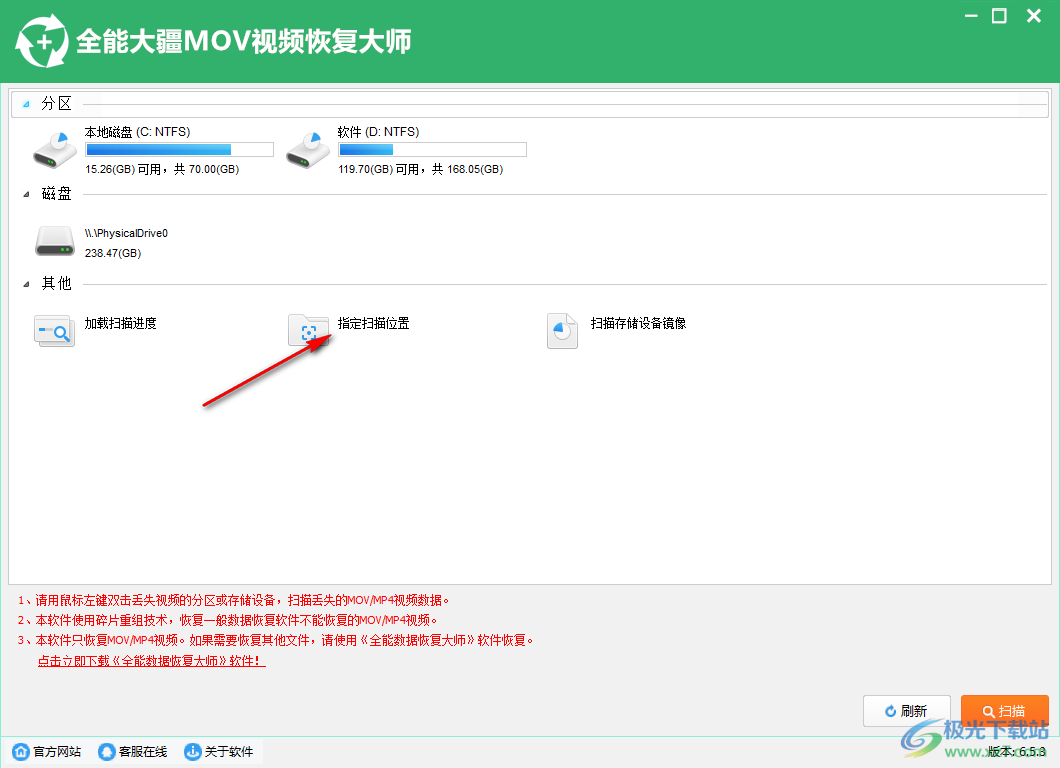Select the 扫描存储设备镜像 label
The image size is (1060, 768).
(x=638, y=323)
